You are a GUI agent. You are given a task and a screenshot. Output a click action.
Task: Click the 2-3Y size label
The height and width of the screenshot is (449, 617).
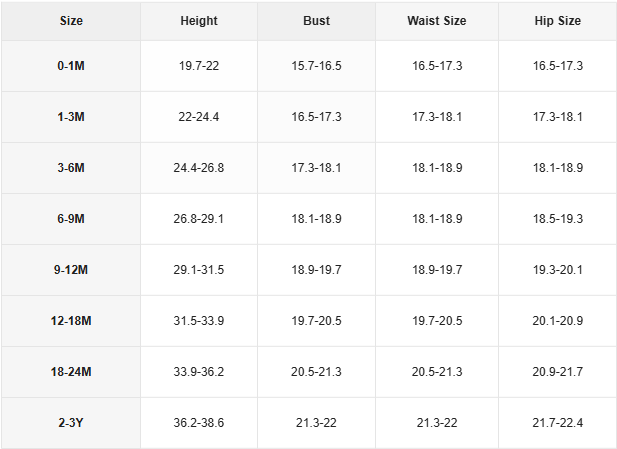71,423
